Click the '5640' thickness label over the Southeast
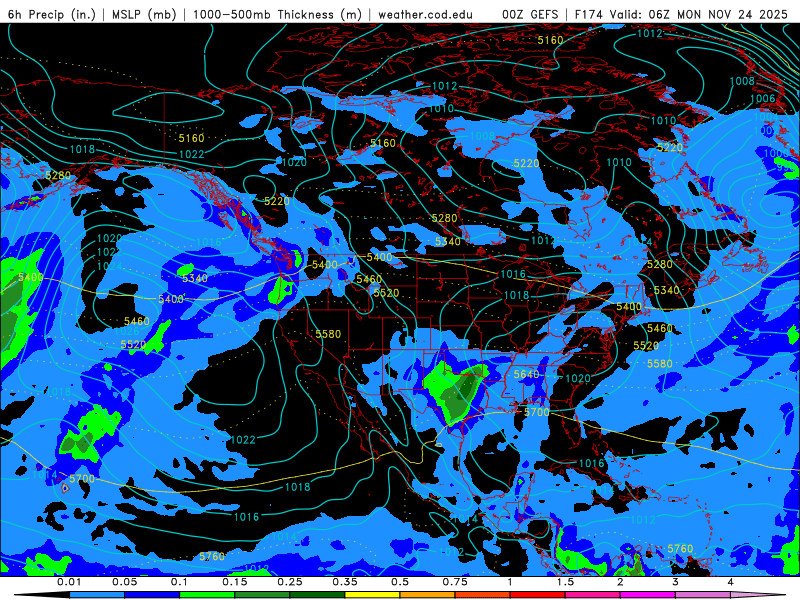Viewport: 800px width, 600px height. [x=527, y=374]
